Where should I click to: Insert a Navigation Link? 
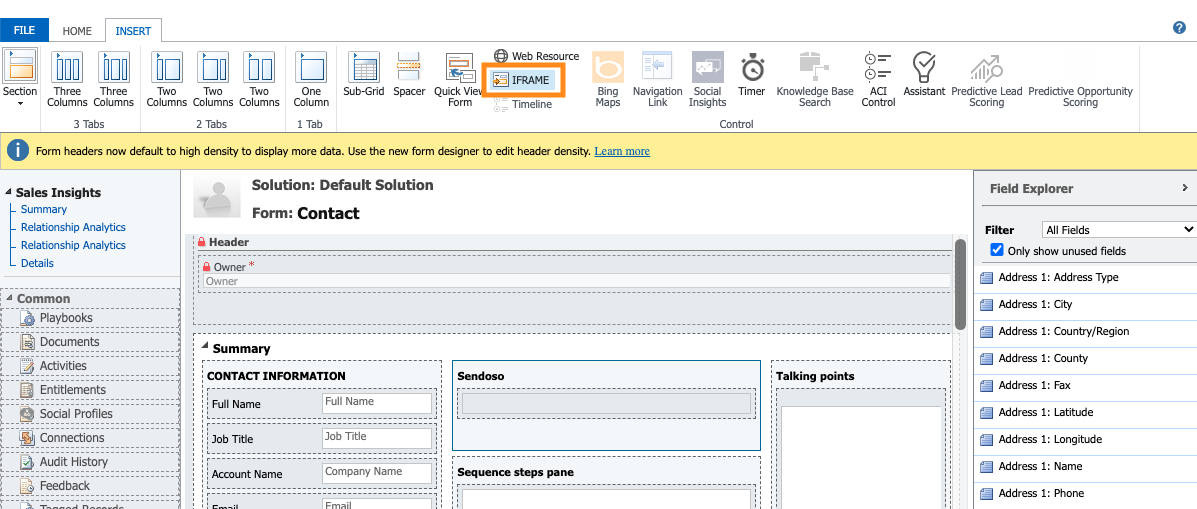tap(657, 79)
